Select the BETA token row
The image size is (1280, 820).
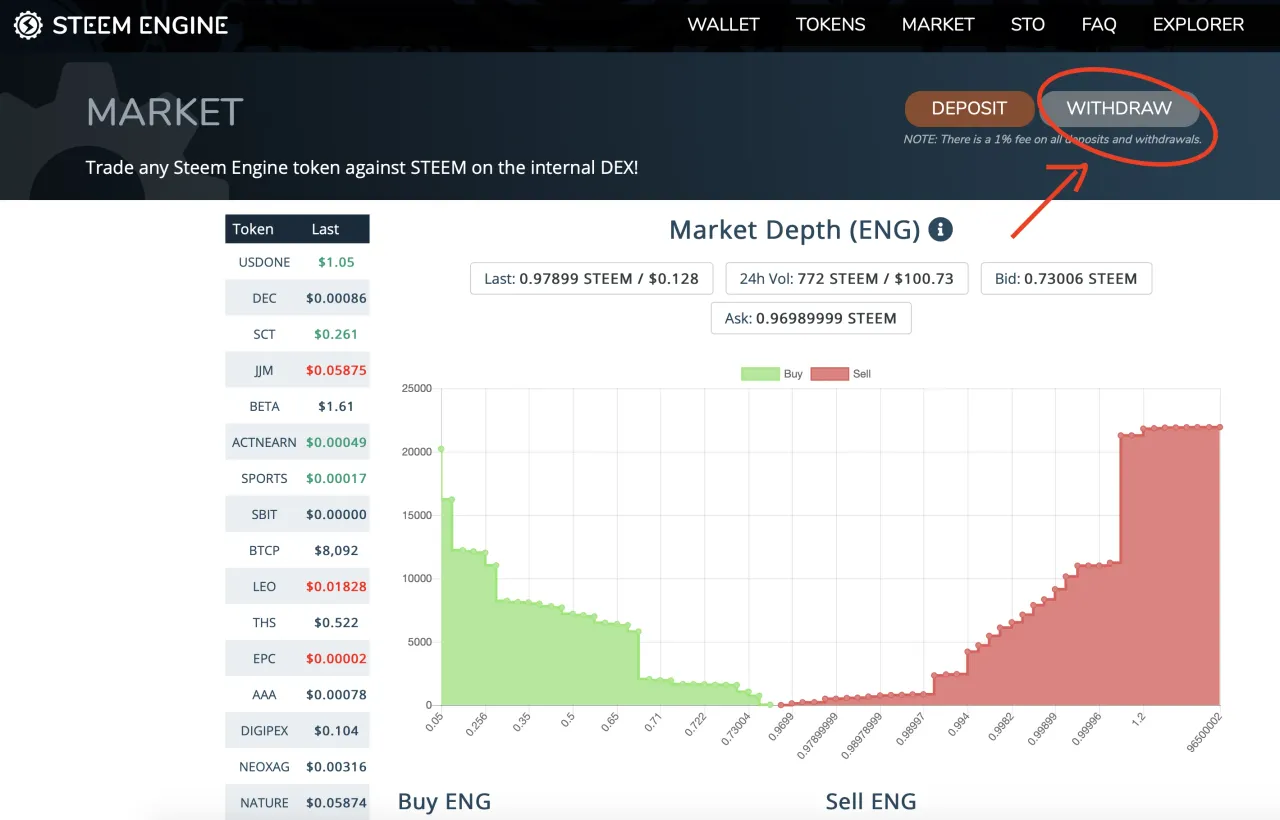pyautogui.click(x=297, y=406)
